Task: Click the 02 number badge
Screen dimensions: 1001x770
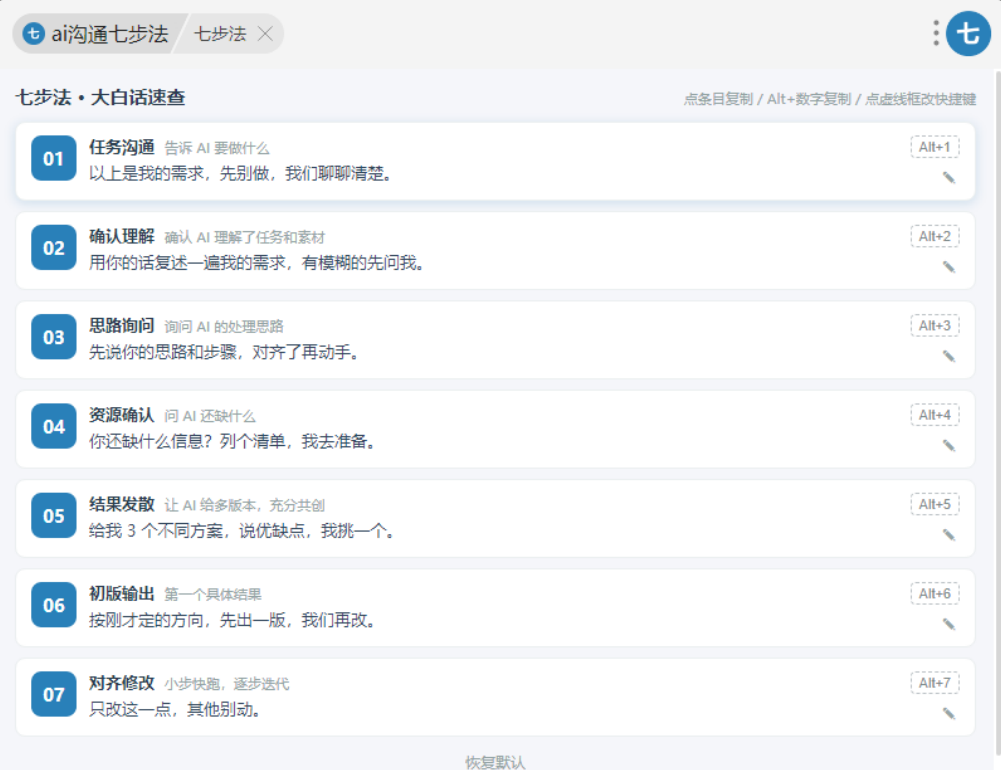Action: (x=54, y=248)
